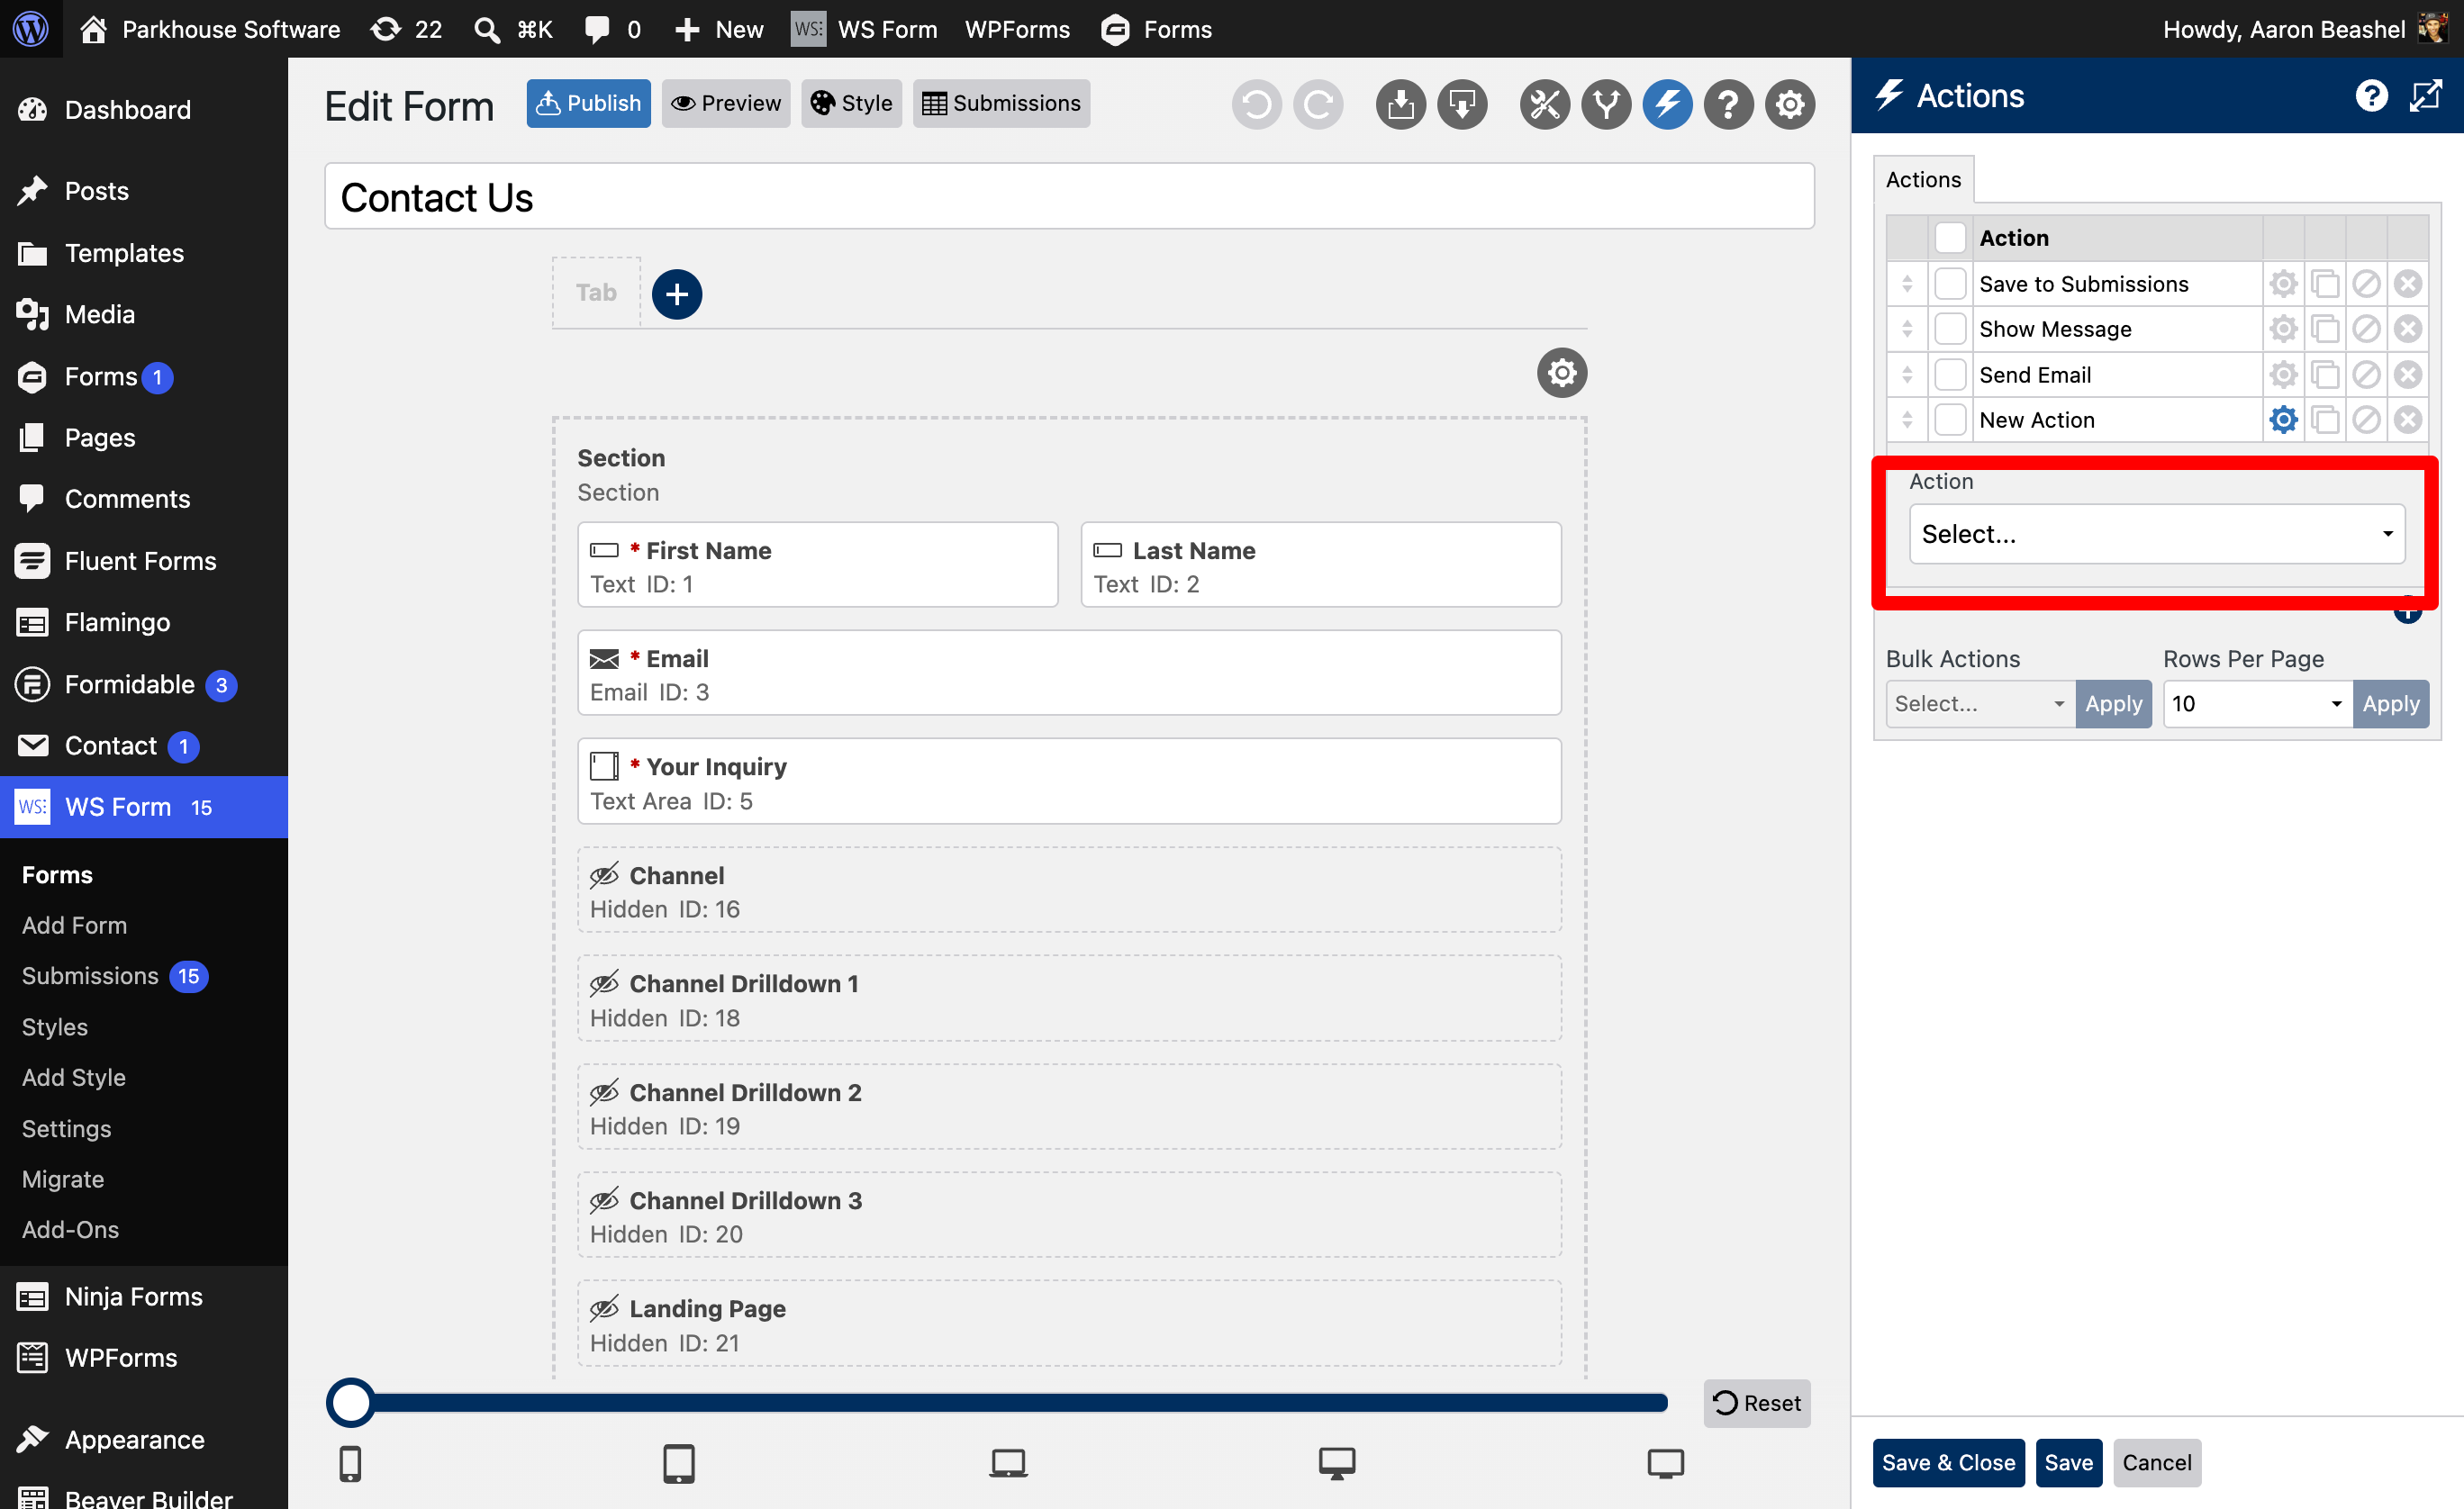Click the breakpoint slider handle

click(351, 1403)
